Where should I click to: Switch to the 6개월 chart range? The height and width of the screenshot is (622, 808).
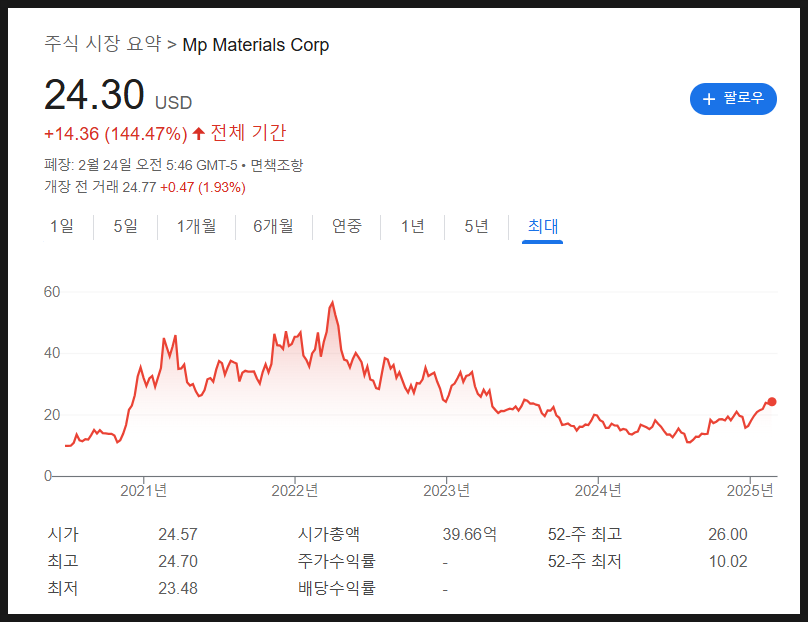273,226
